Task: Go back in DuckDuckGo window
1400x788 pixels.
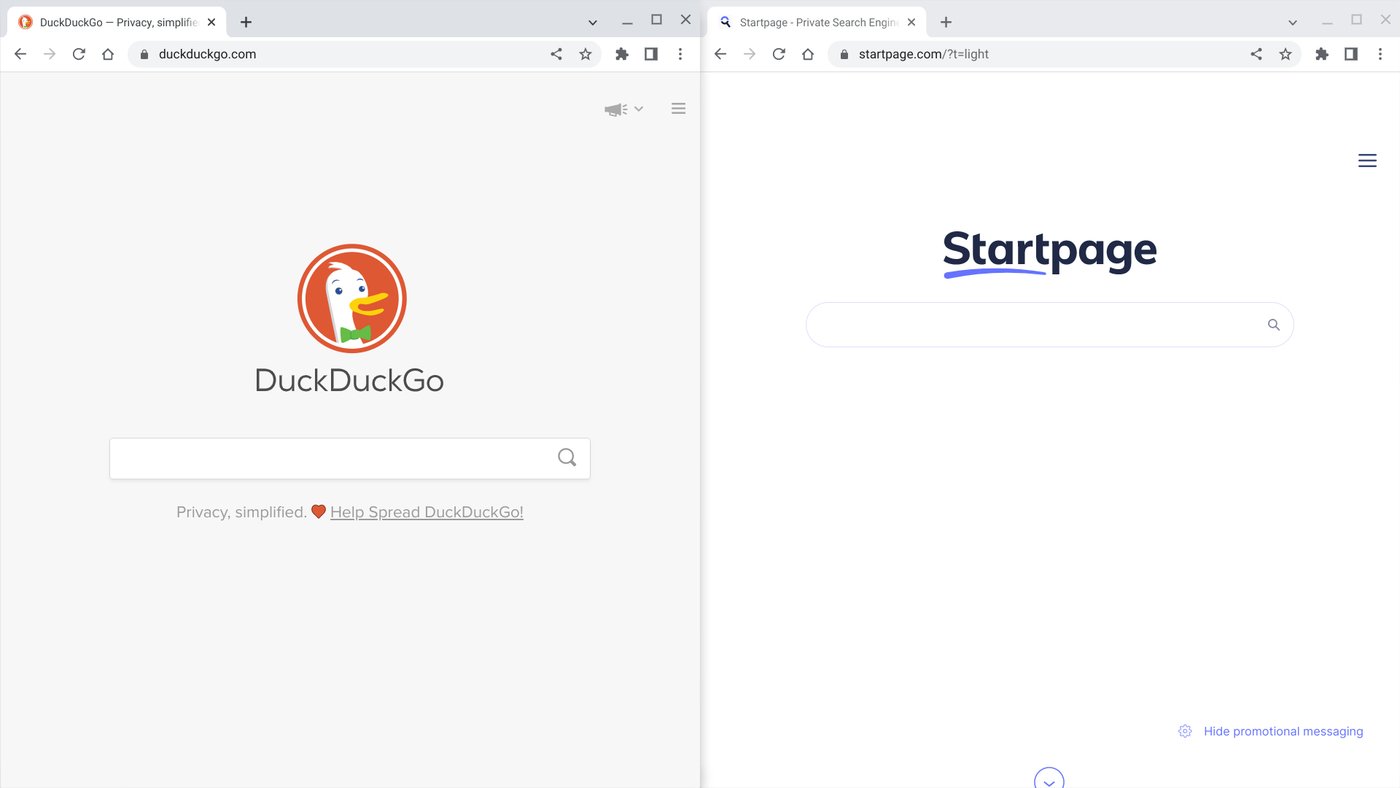Action: 20,54
